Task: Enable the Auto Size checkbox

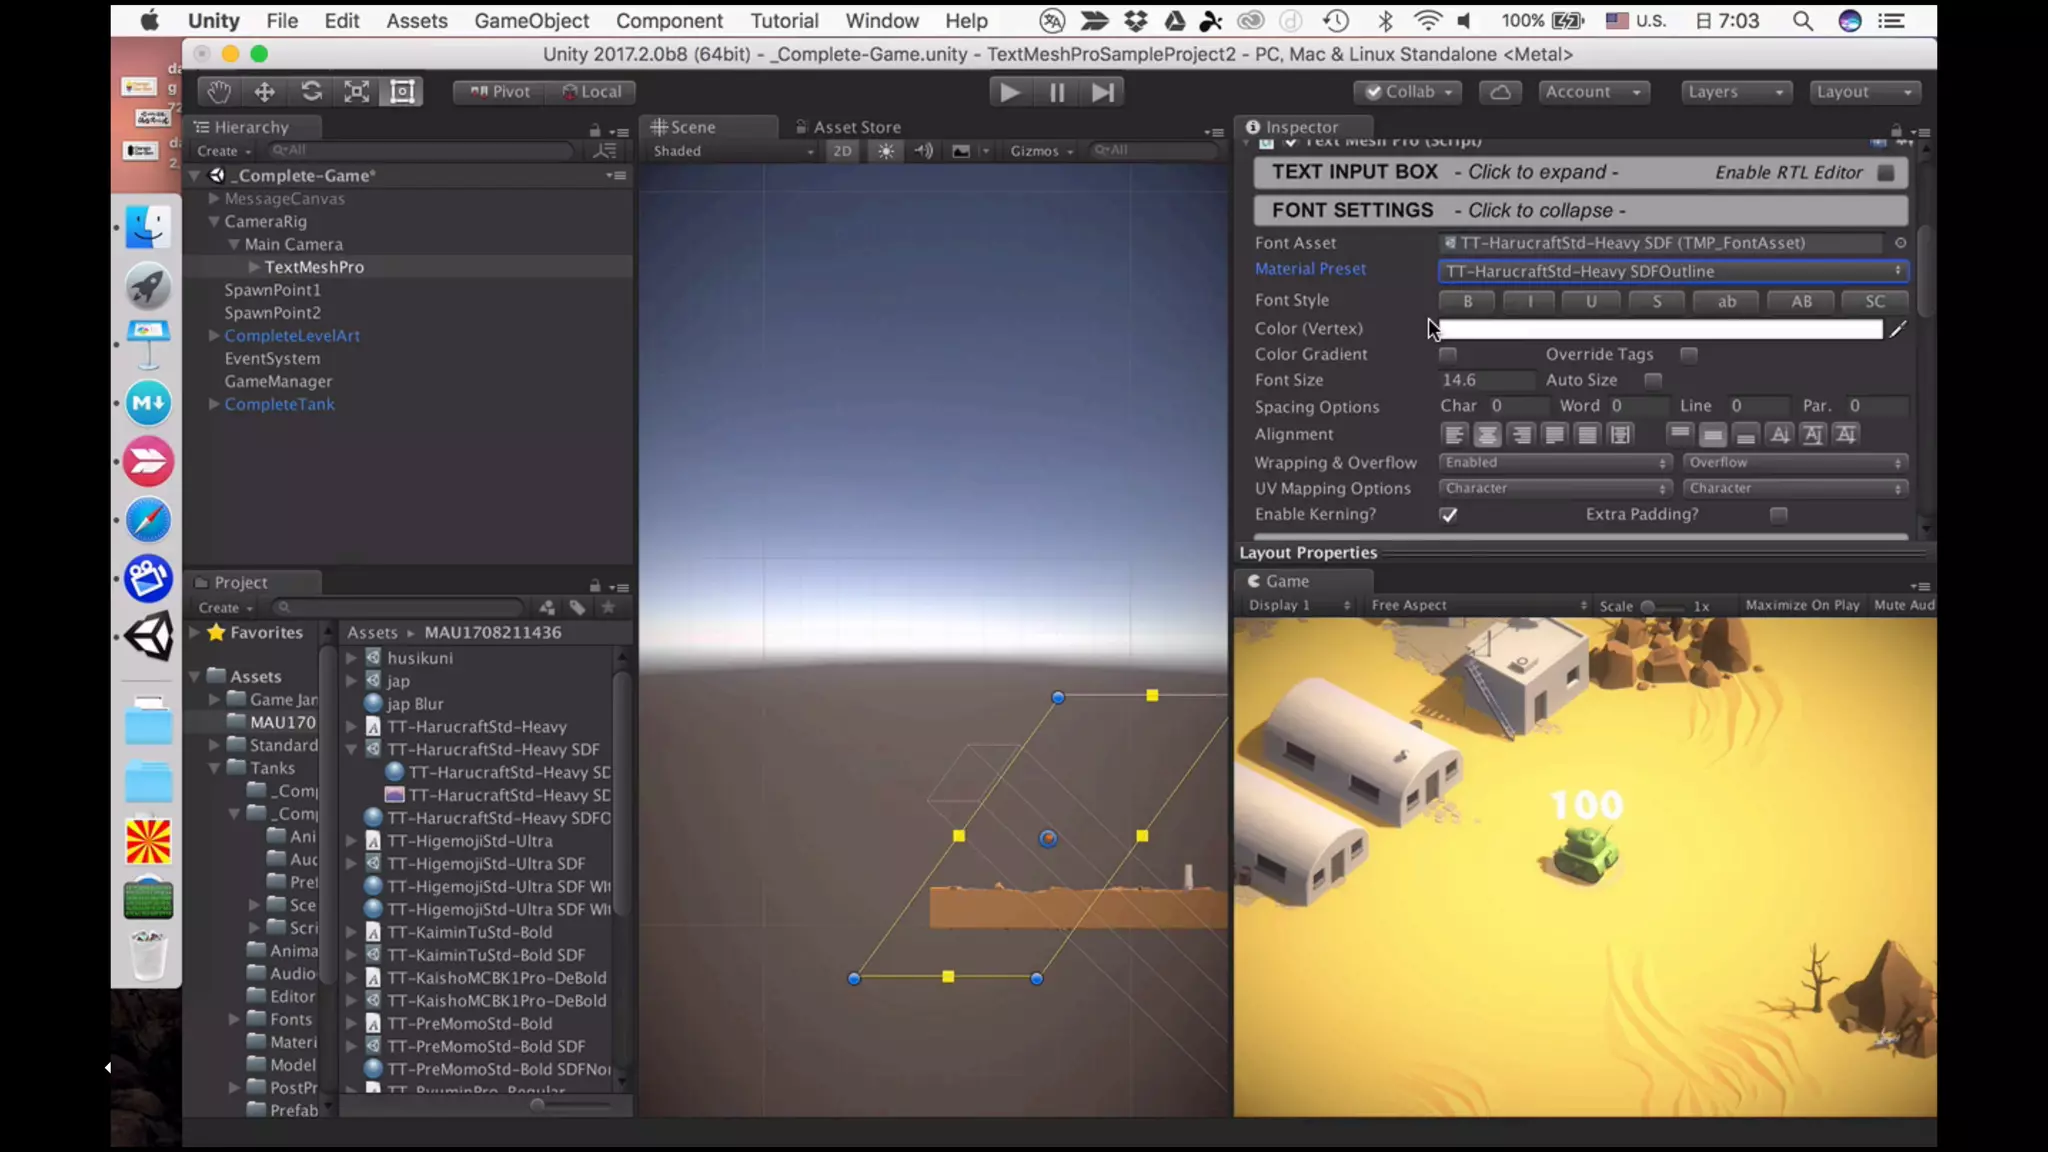Action: pos(1653,380)
